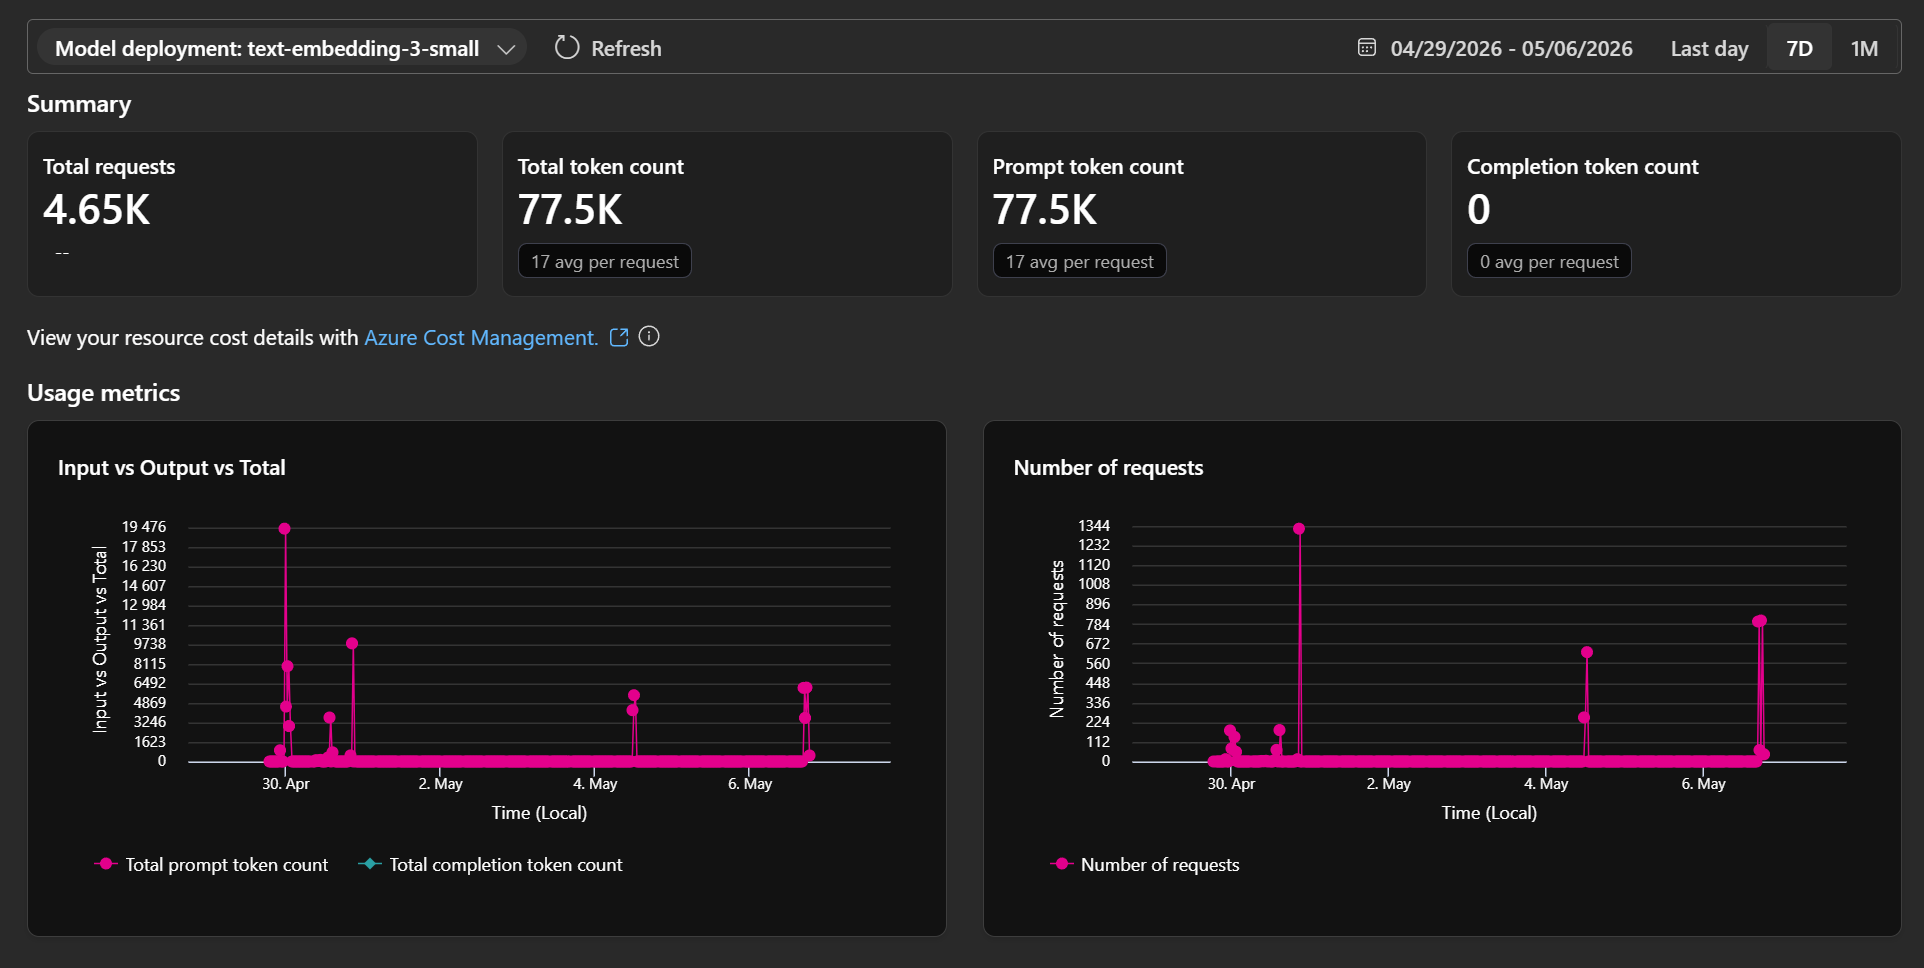This screenshot has width=1924, height=968.
Task: Expand the Model deployment dropdown
Action: point(282,47)
